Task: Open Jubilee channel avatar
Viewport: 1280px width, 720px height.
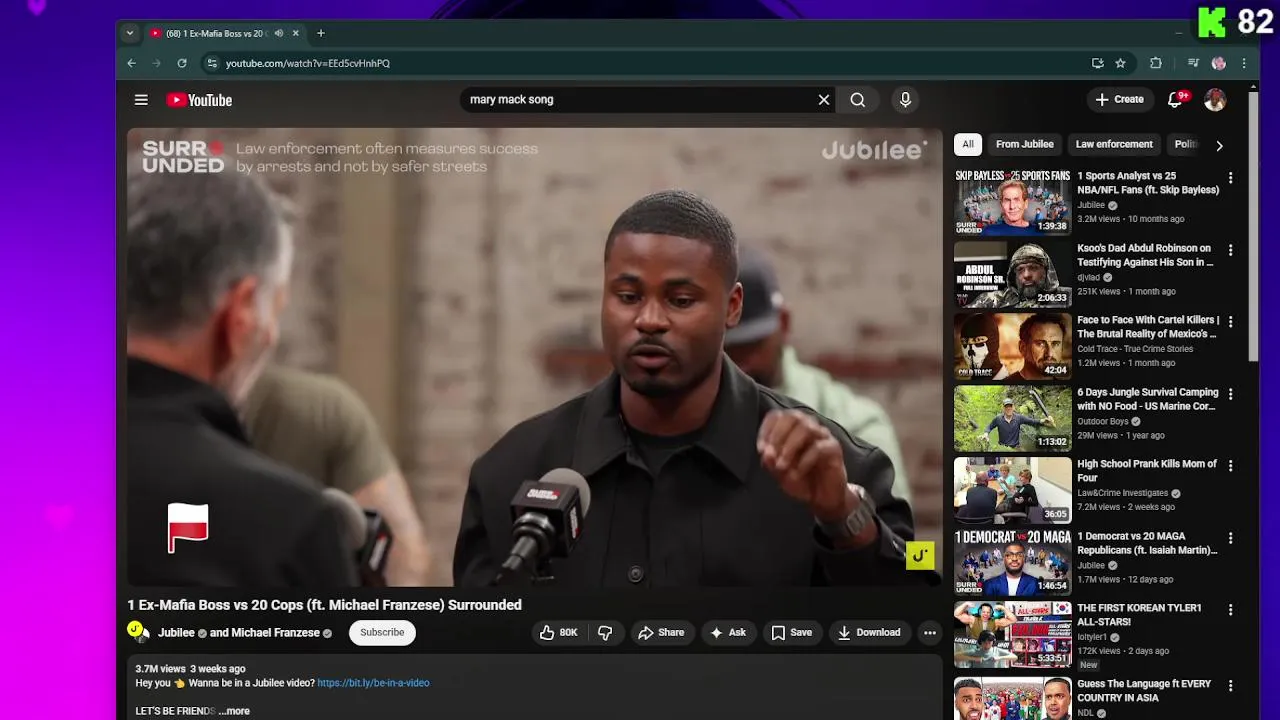Action: 138,632
